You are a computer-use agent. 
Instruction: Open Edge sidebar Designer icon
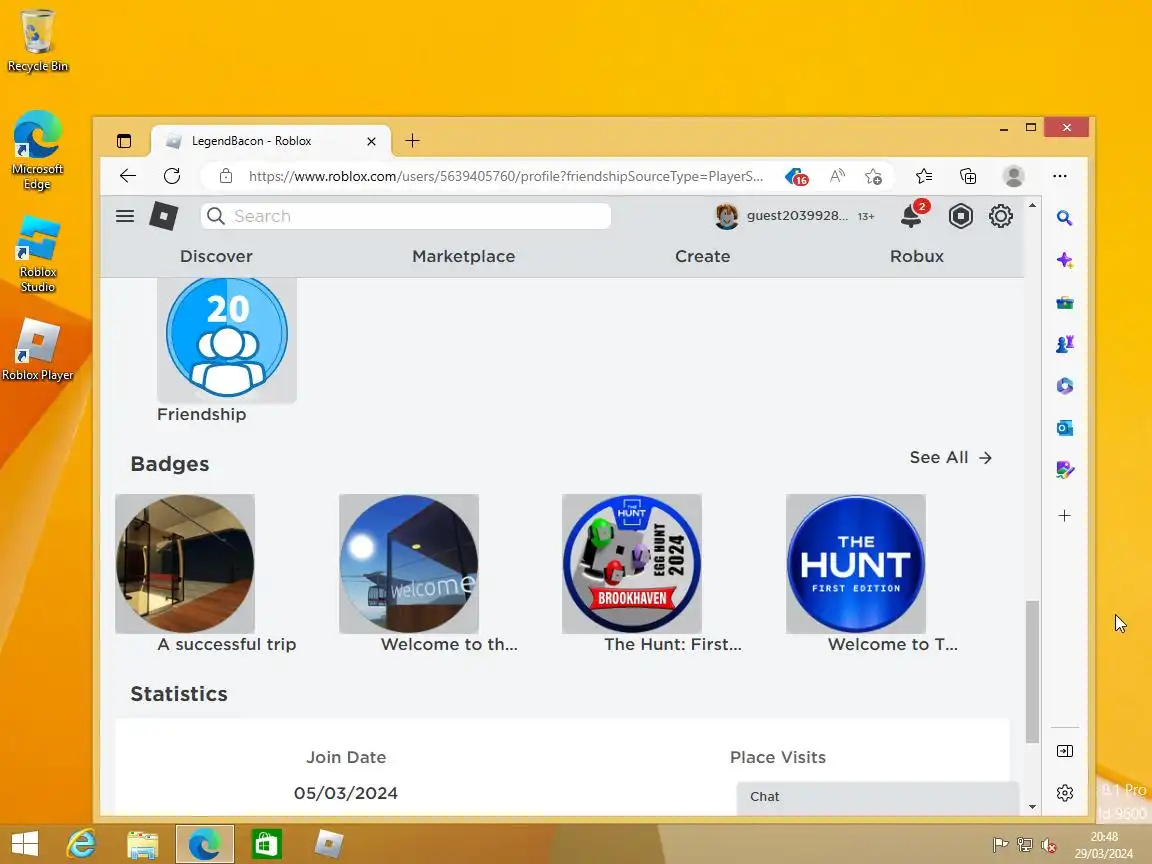click(x=1065, y=469)
